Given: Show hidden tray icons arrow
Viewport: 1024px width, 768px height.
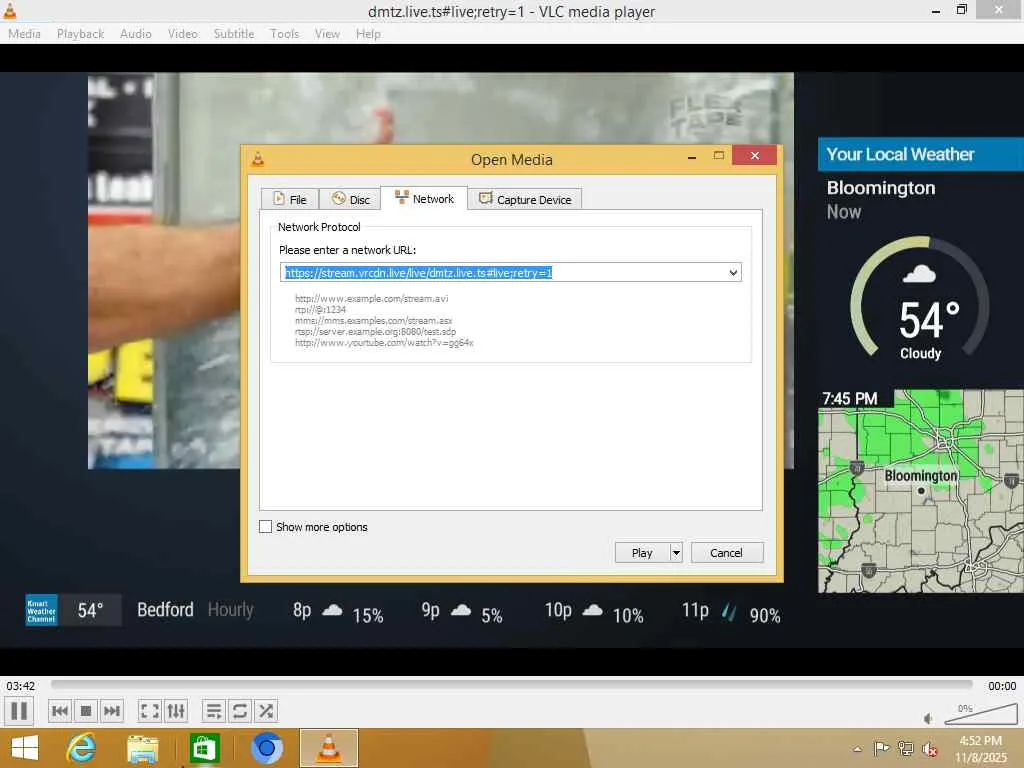Looking at the screenshot, I should pyautogui.click(x=857, y=748).
